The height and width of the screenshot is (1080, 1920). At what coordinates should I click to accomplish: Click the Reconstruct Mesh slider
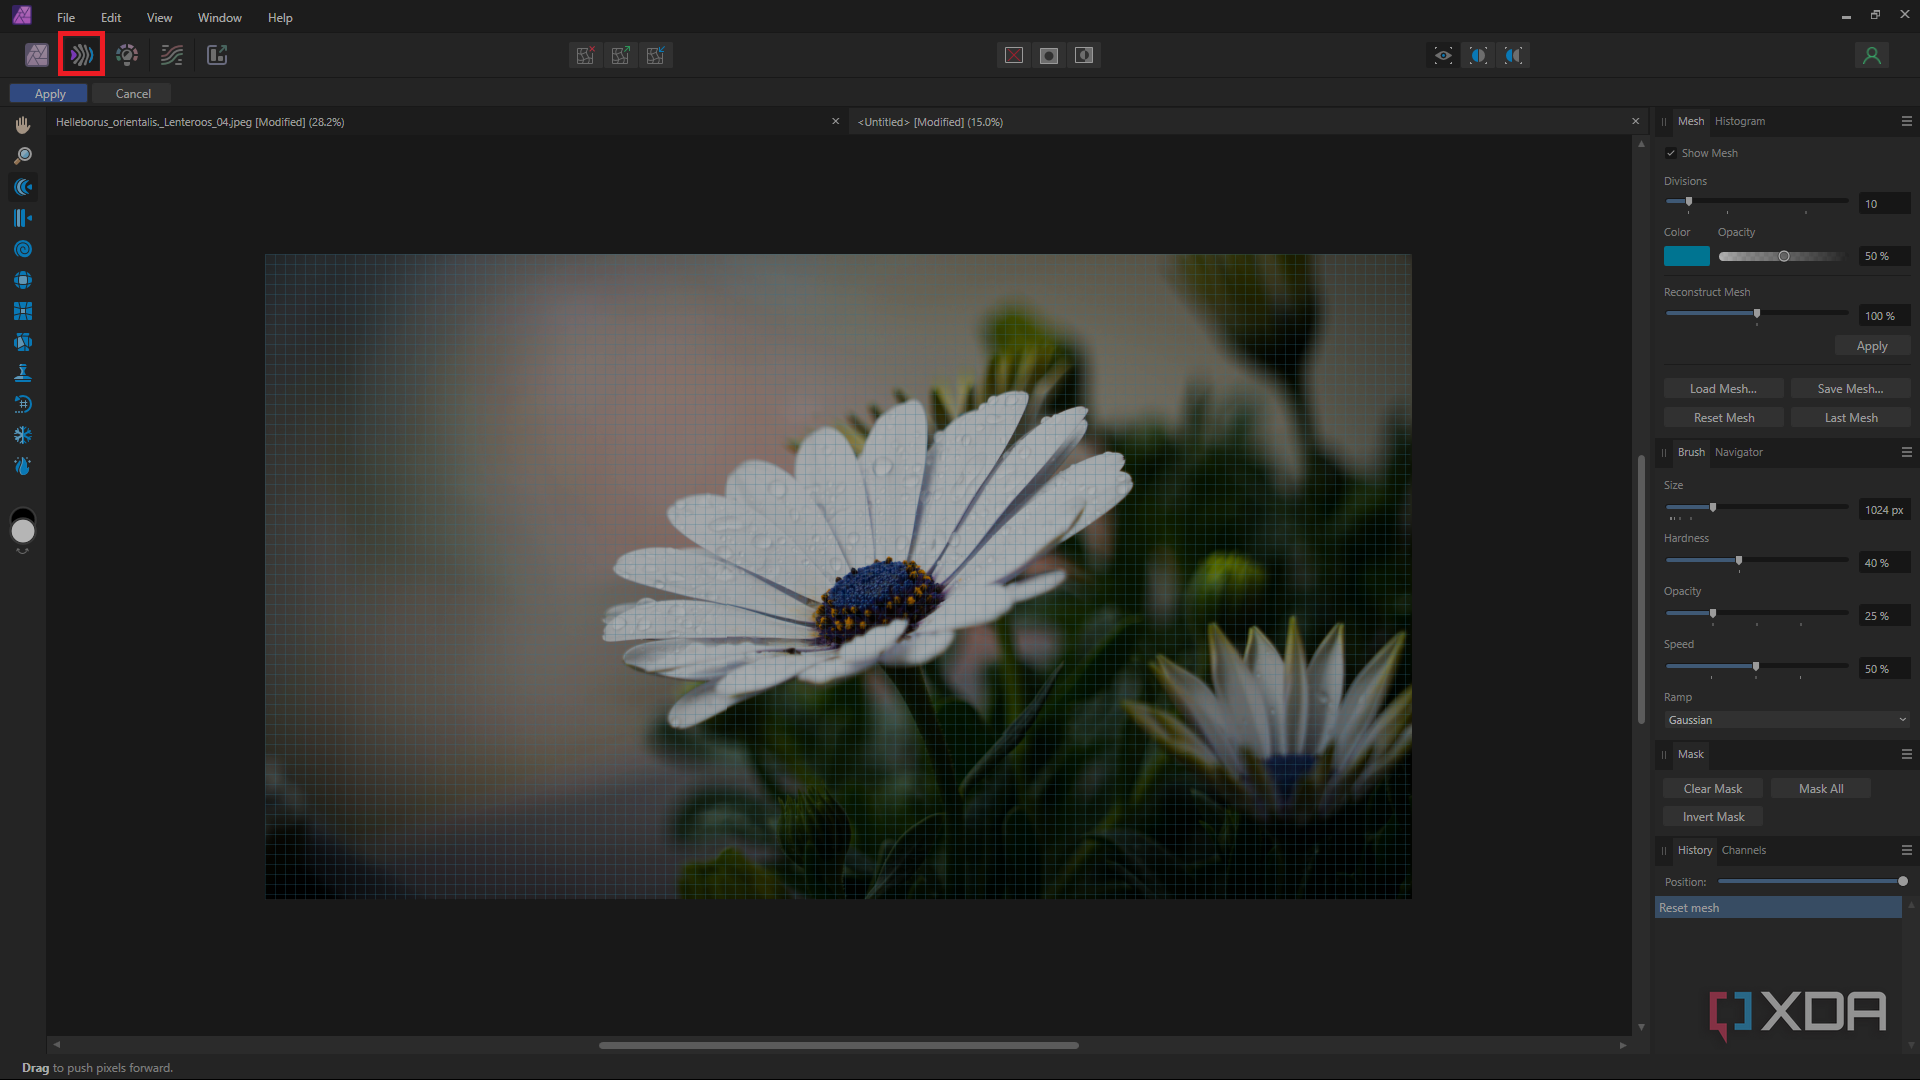(x=1757, y=313)
